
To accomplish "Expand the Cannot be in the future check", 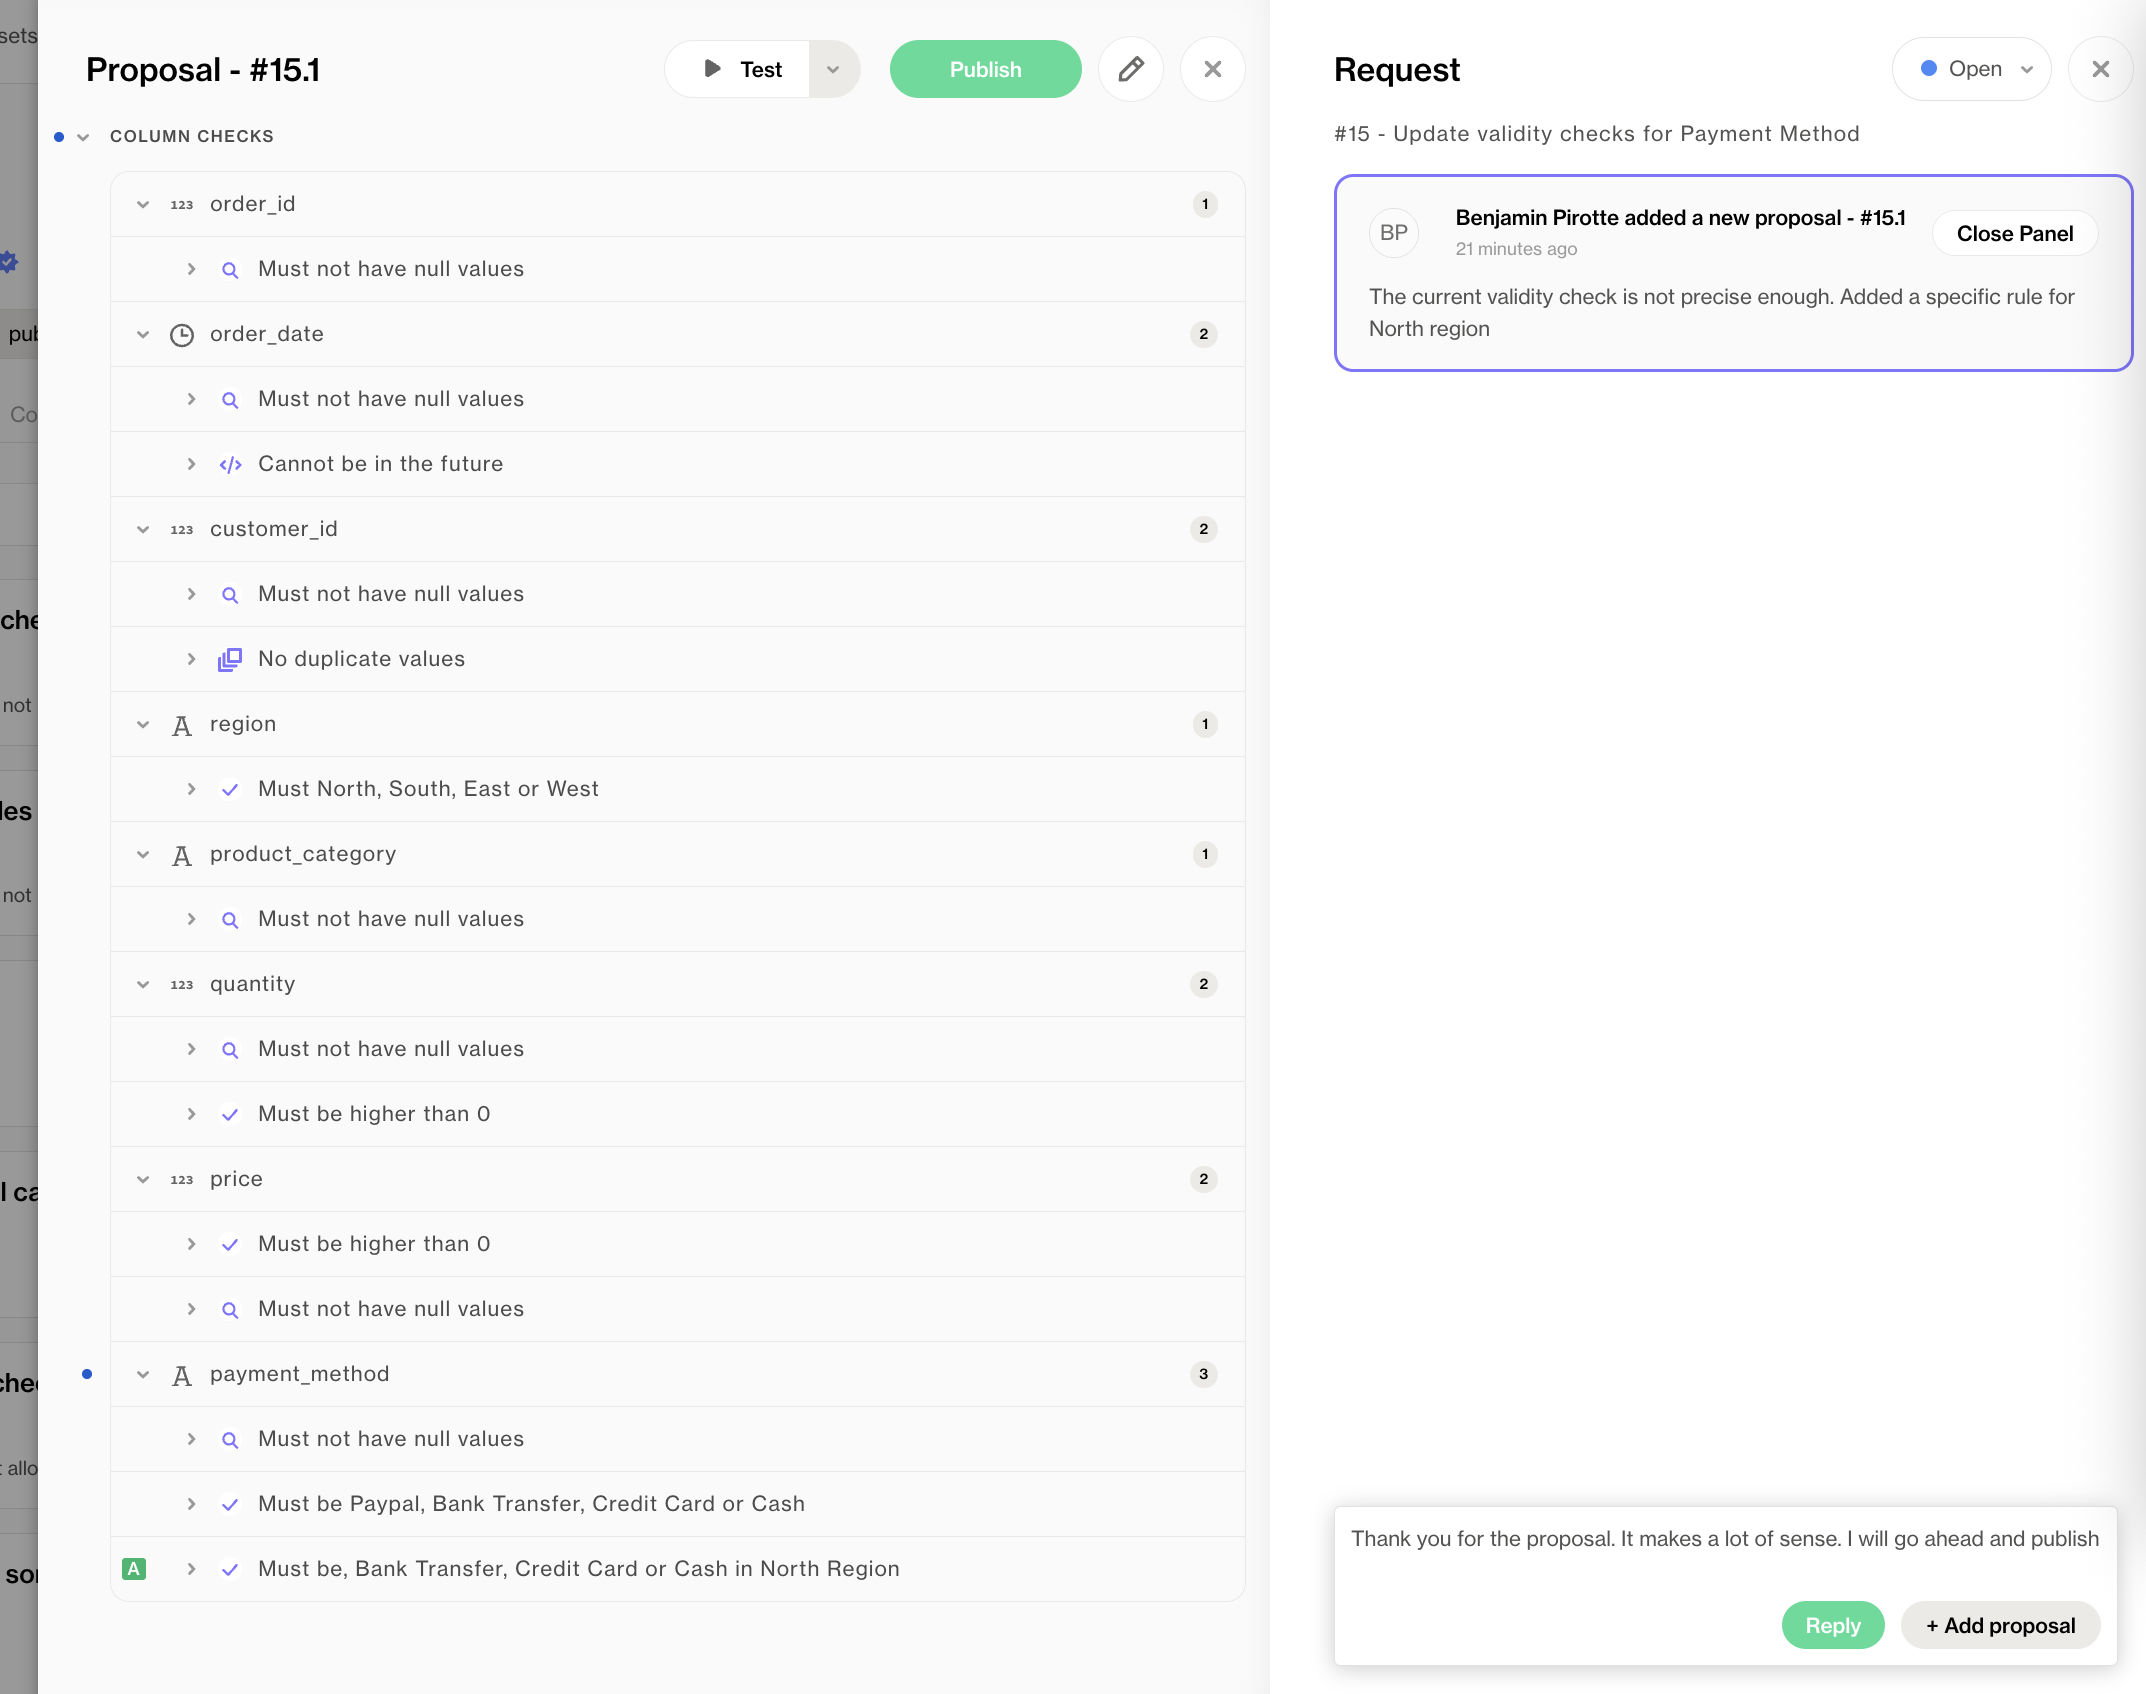I will pyautogui.click(x=191, y=464).
